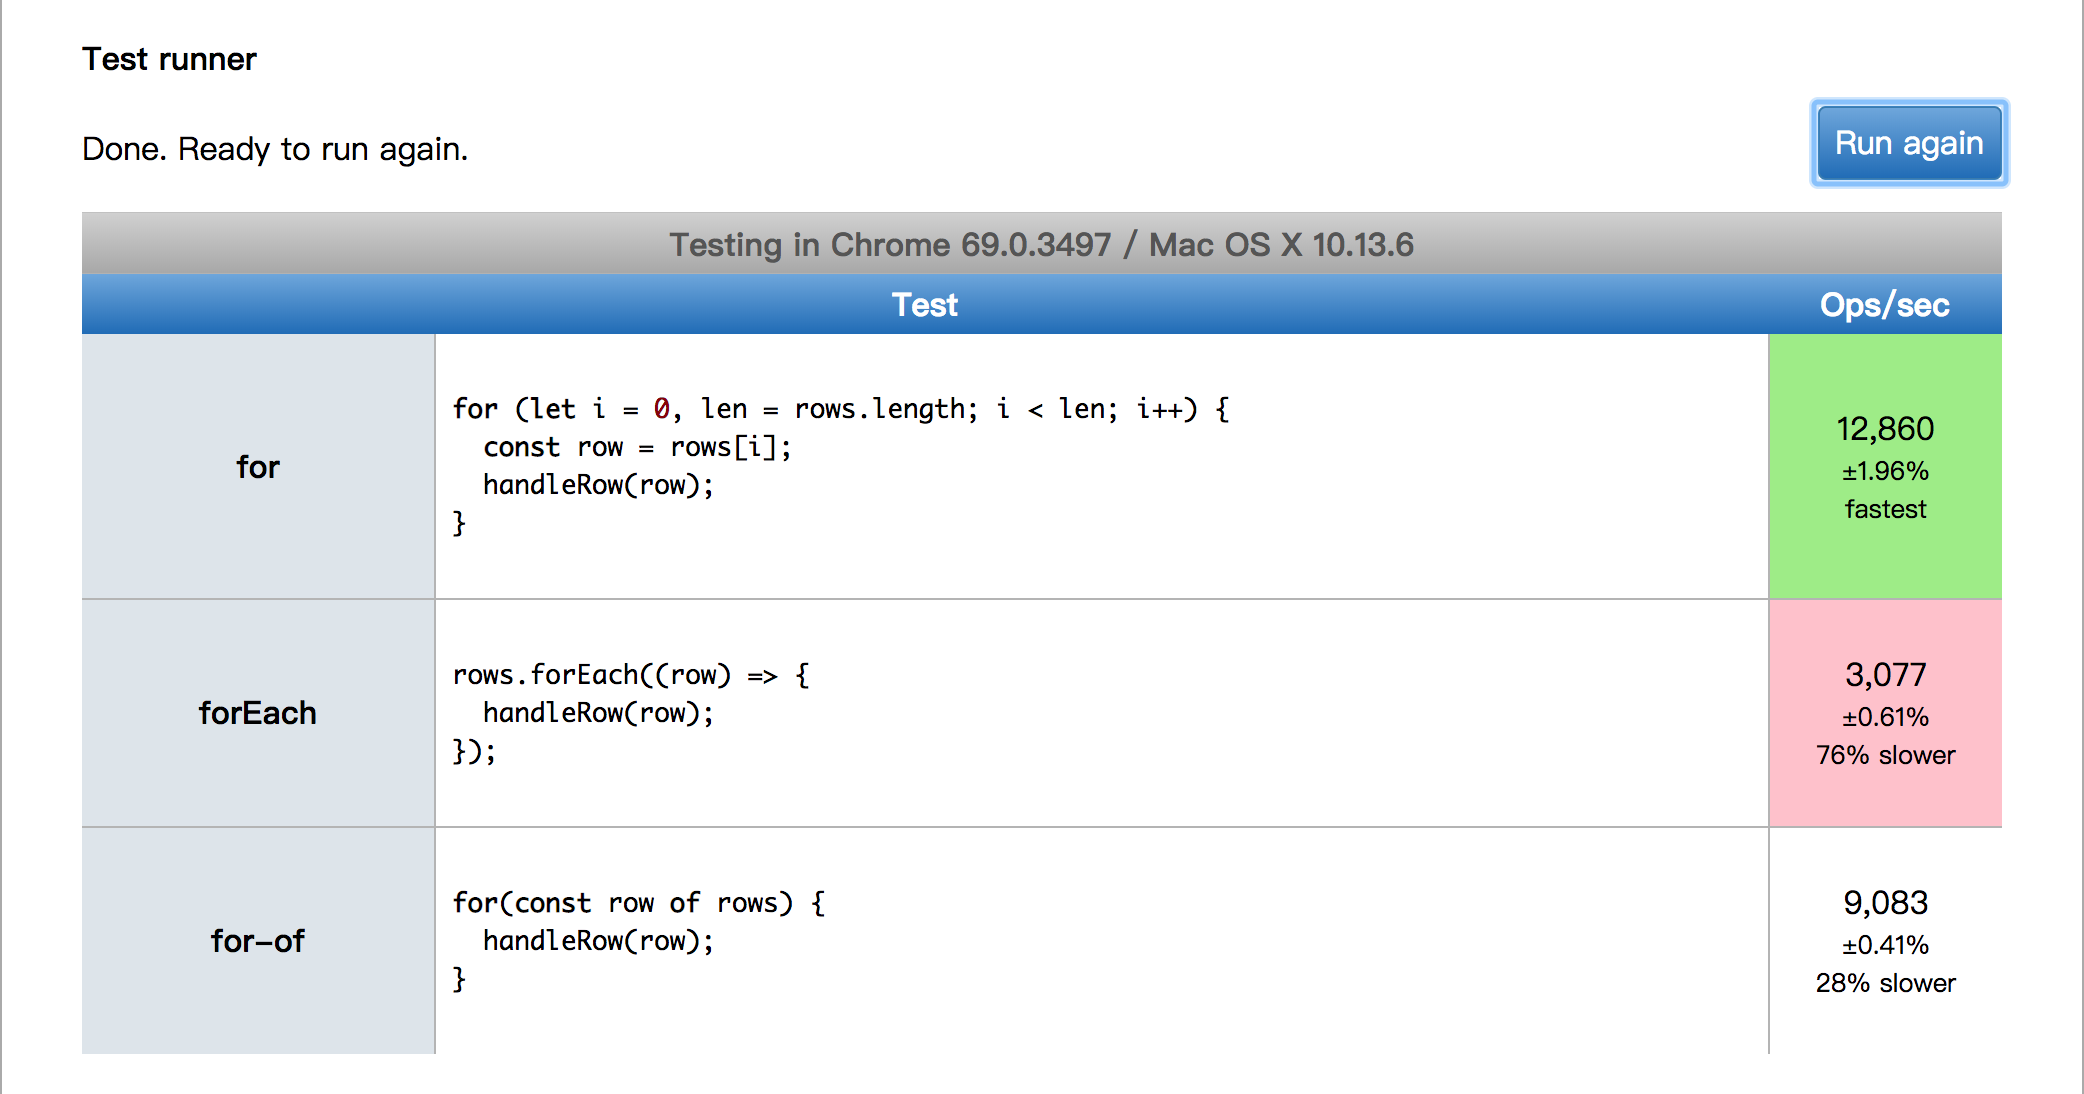The height and width of the screenshot is (1094, 2084).
Task: Select the green fastest result cell
Action: click(1884, 466)
